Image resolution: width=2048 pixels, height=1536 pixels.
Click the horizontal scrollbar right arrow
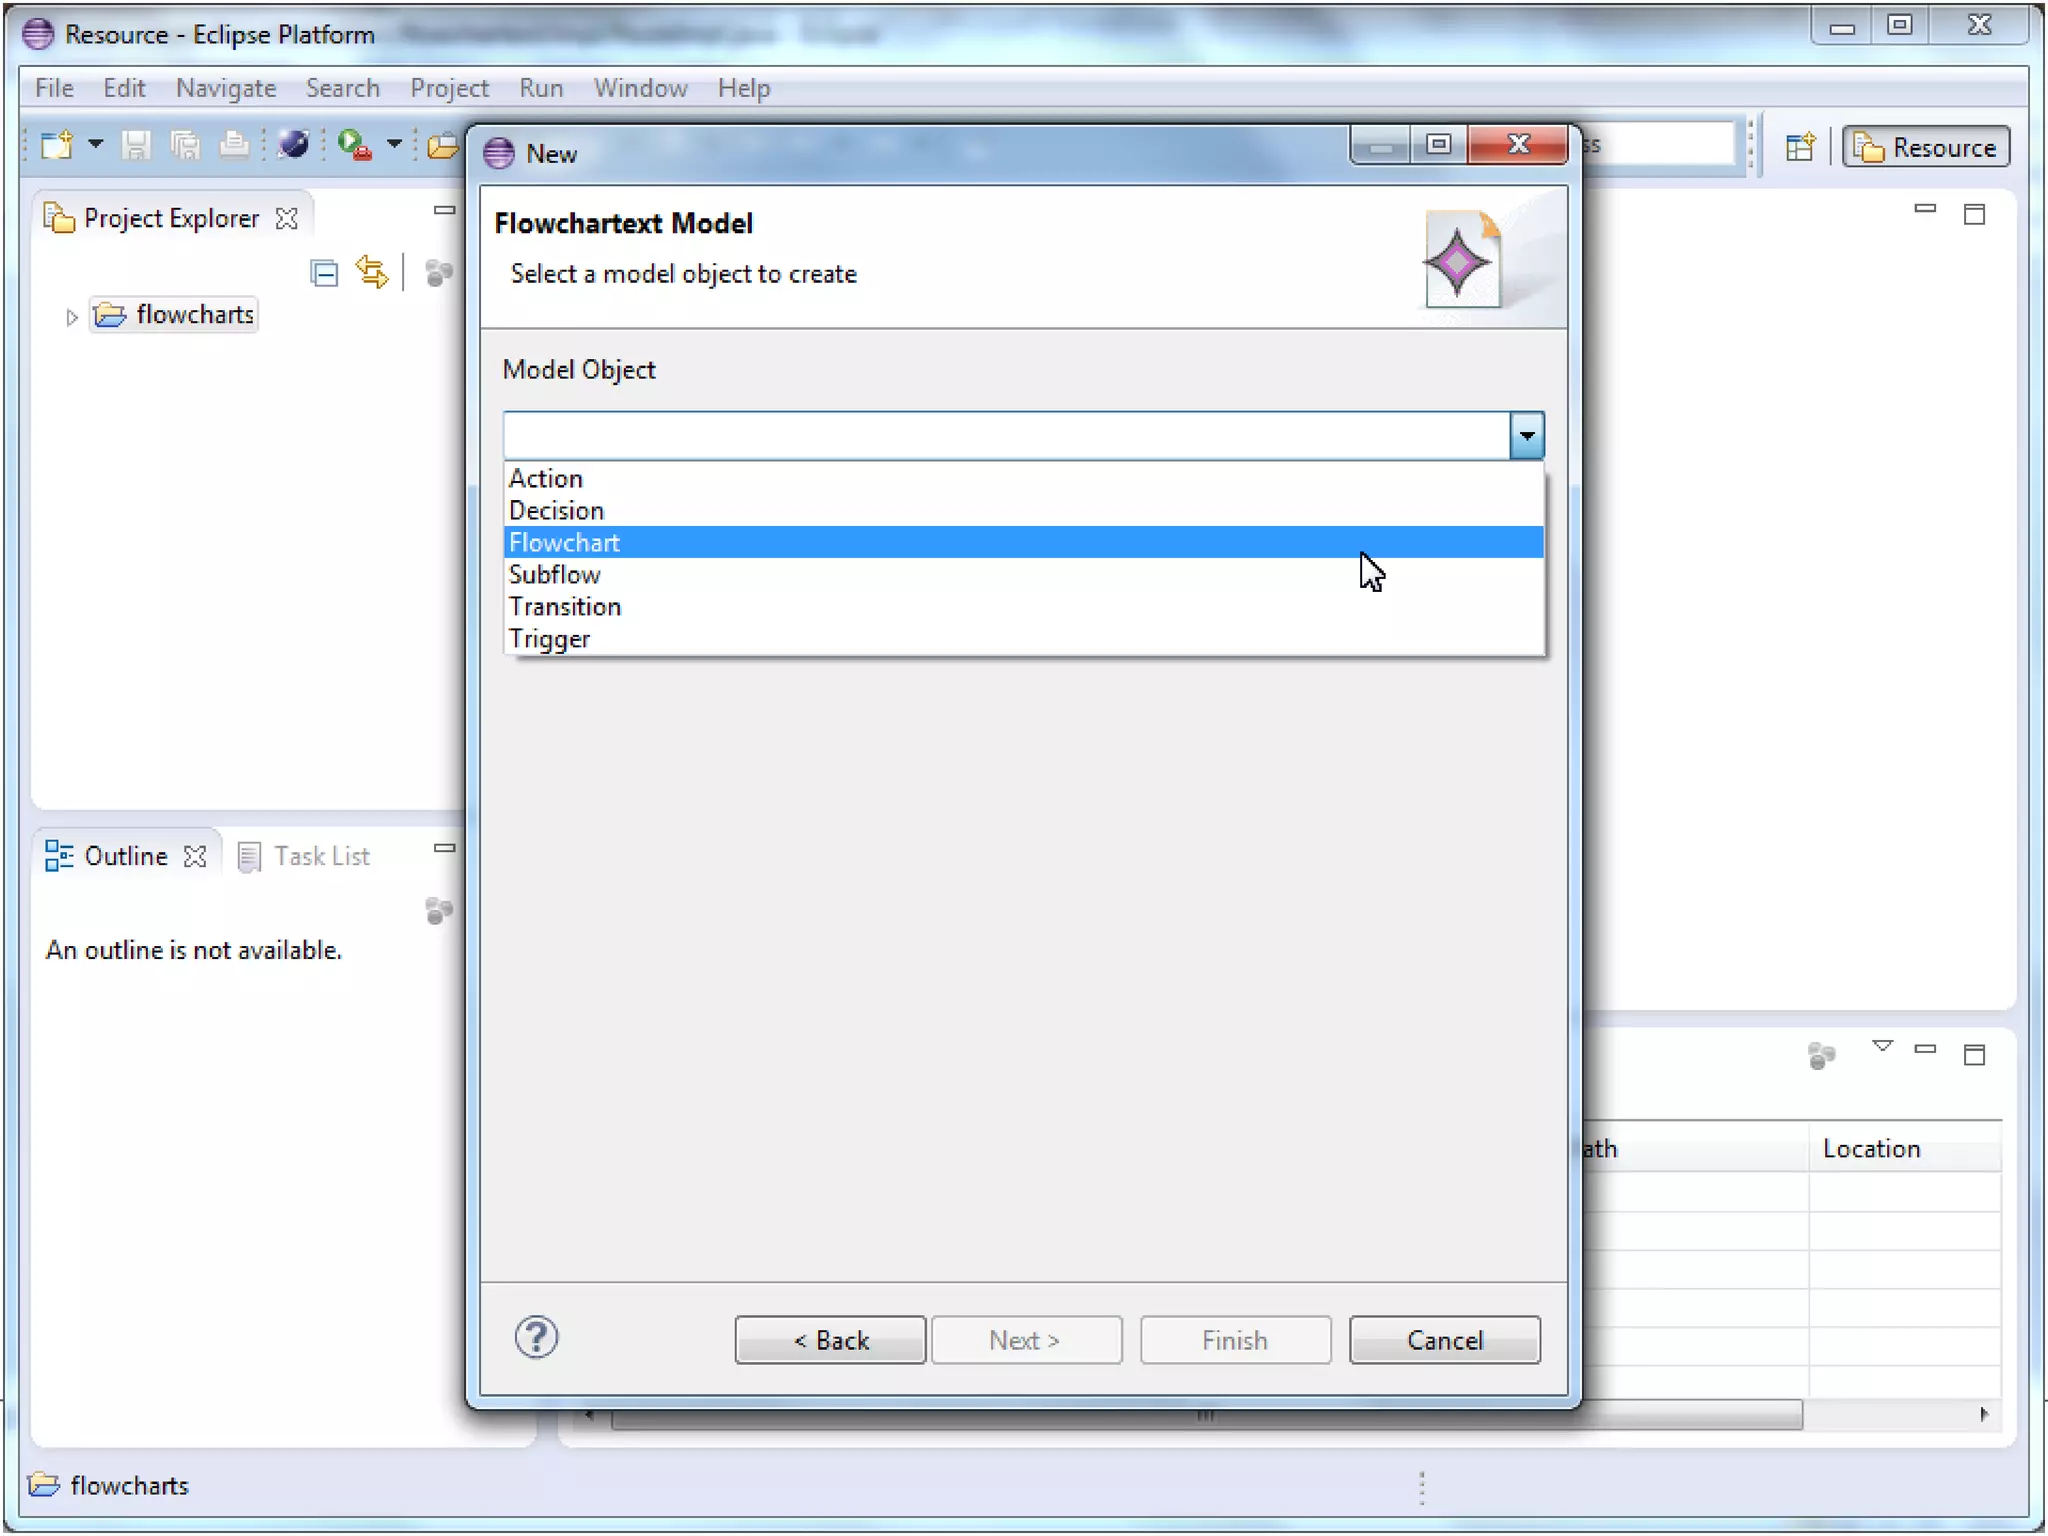point(1984,1414)
